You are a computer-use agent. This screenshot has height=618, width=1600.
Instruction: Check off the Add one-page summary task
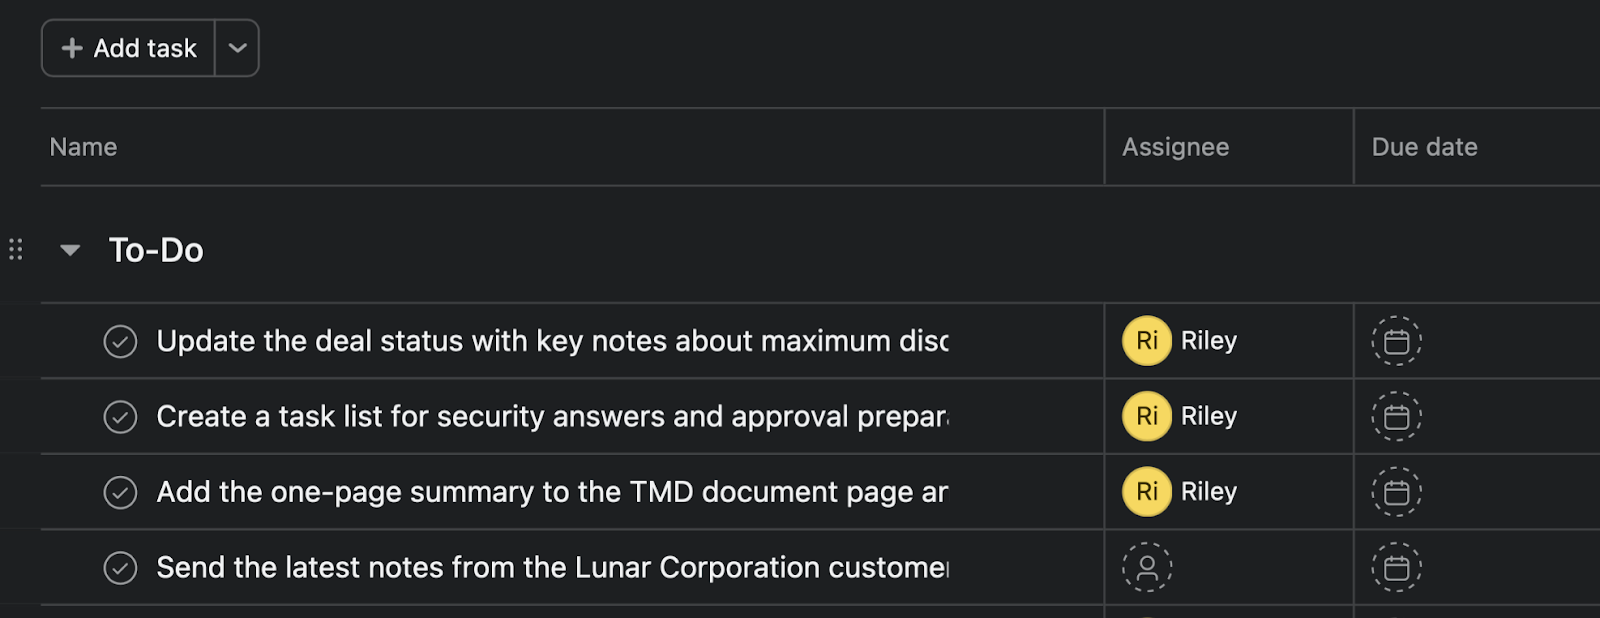tap(120, 492)
